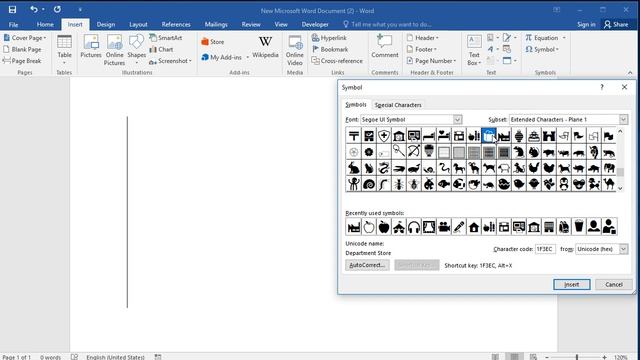The width and height of the screenshot is (640, 360).
Task: Open the Footer dropdown menu
Action: point(422,49)
